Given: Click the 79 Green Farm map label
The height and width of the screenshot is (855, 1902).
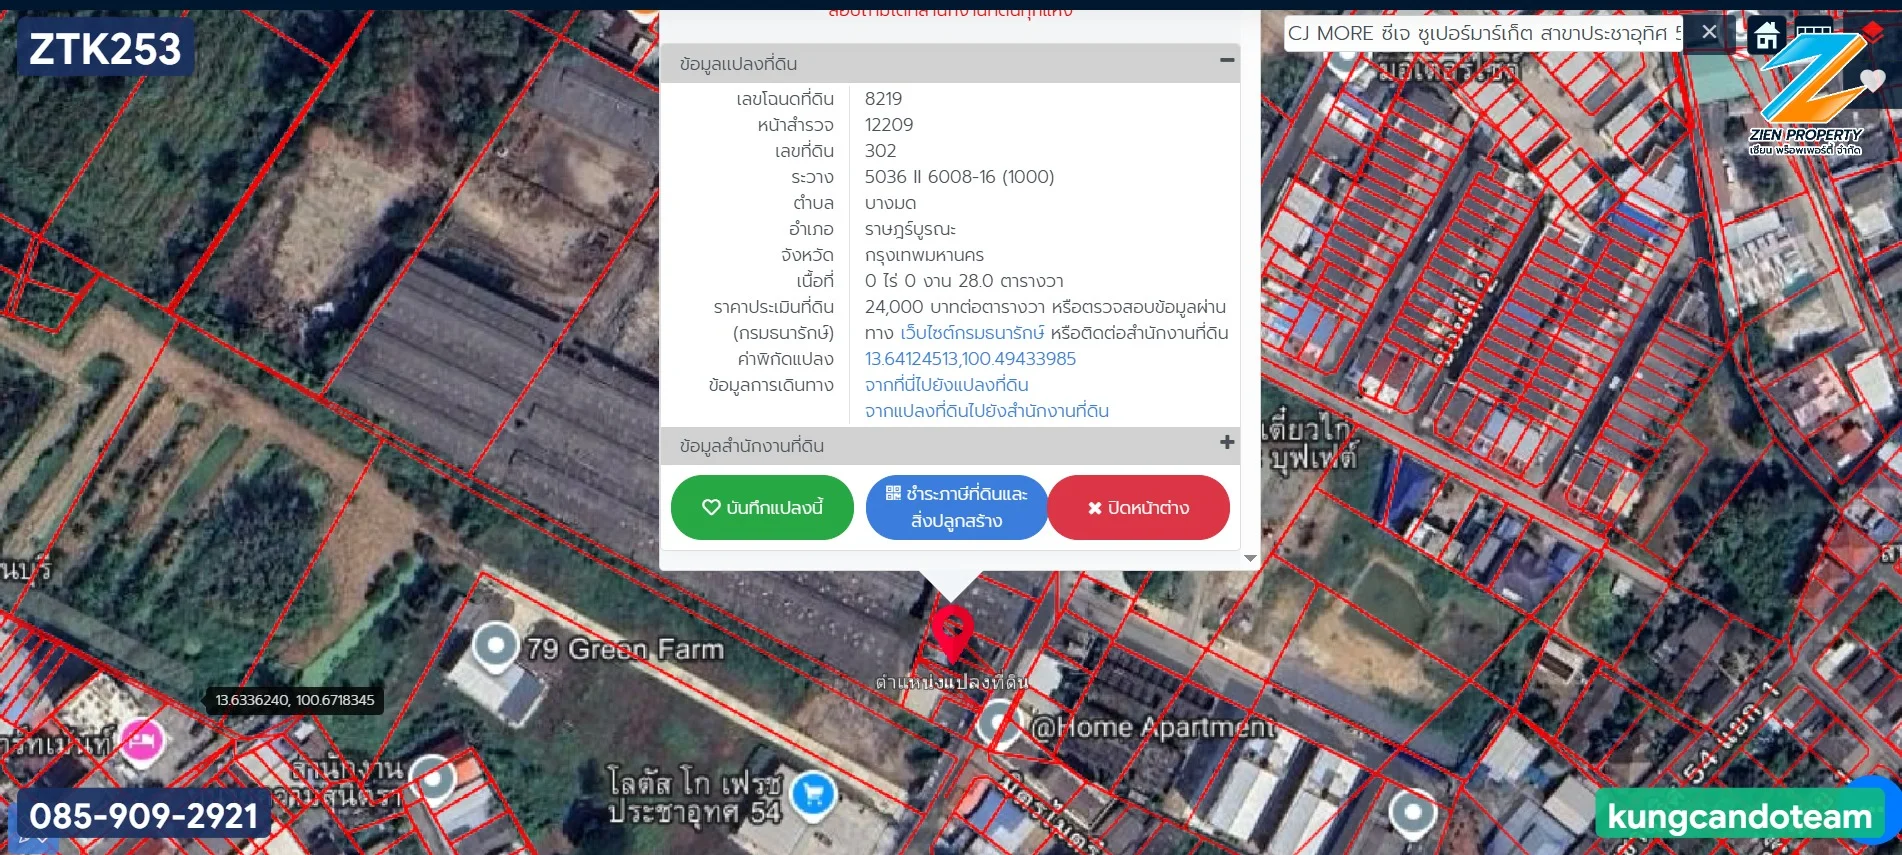Looking at the screenshot, I should [x=625, y=649].
